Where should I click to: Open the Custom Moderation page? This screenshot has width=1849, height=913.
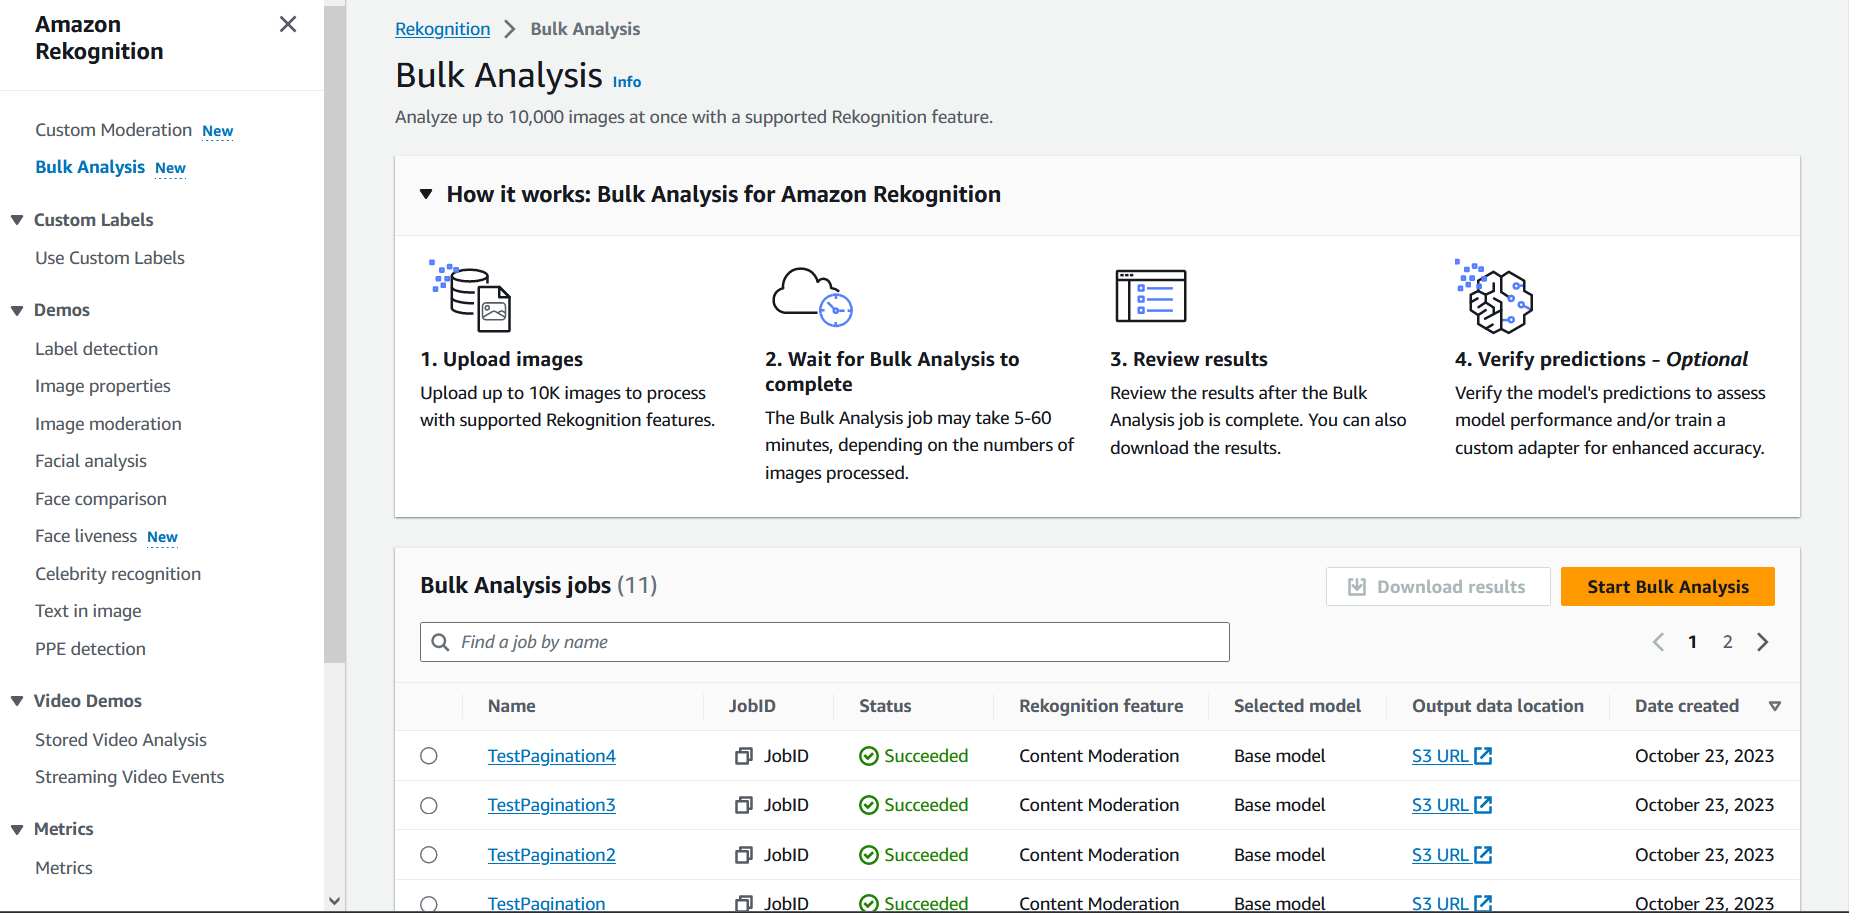(x=112, y=129)
